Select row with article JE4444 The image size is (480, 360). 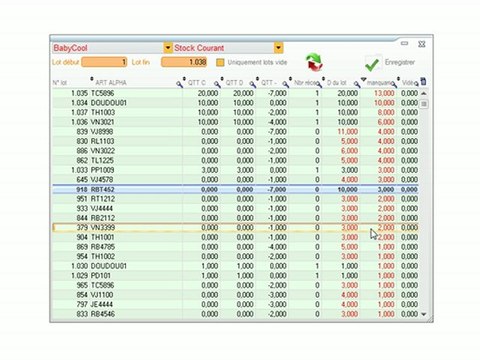coord(235,305)
